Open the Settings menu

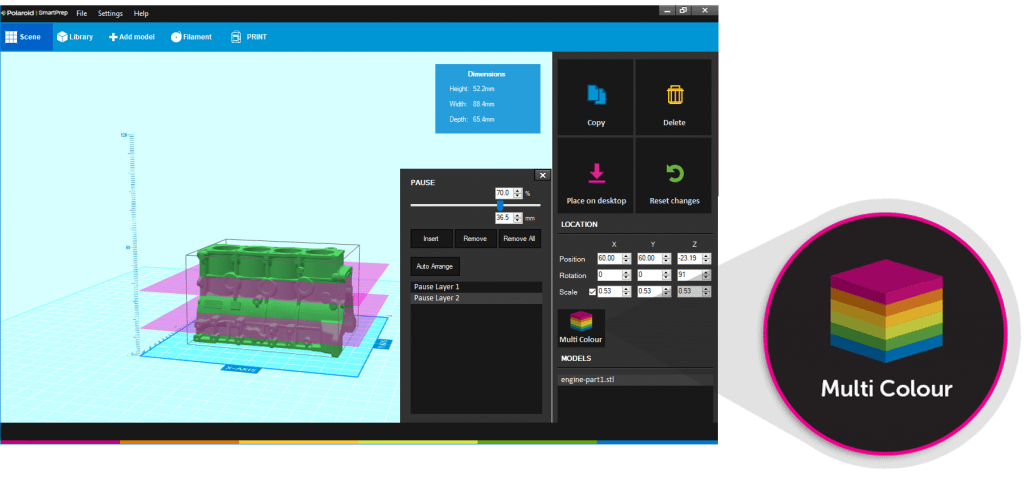(x=110, y=13)
